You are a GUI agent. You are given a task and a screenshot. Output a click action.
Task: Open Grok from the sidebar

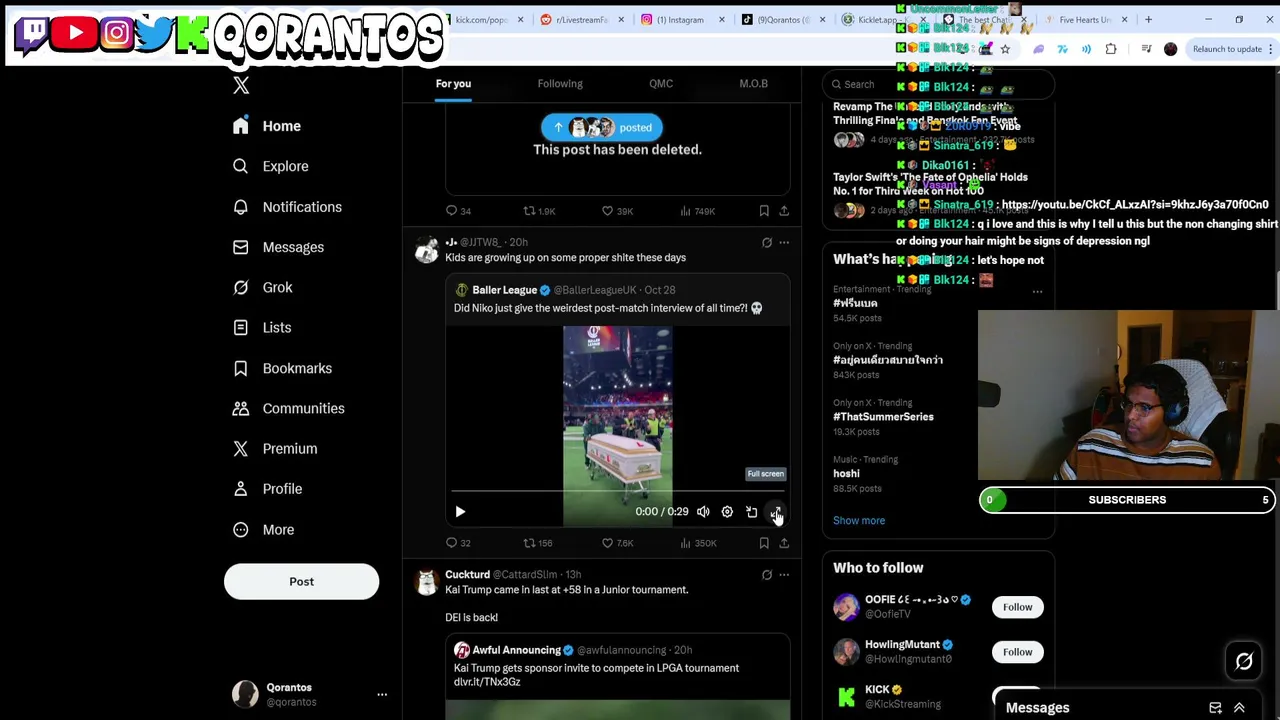(x=262, y=287)
